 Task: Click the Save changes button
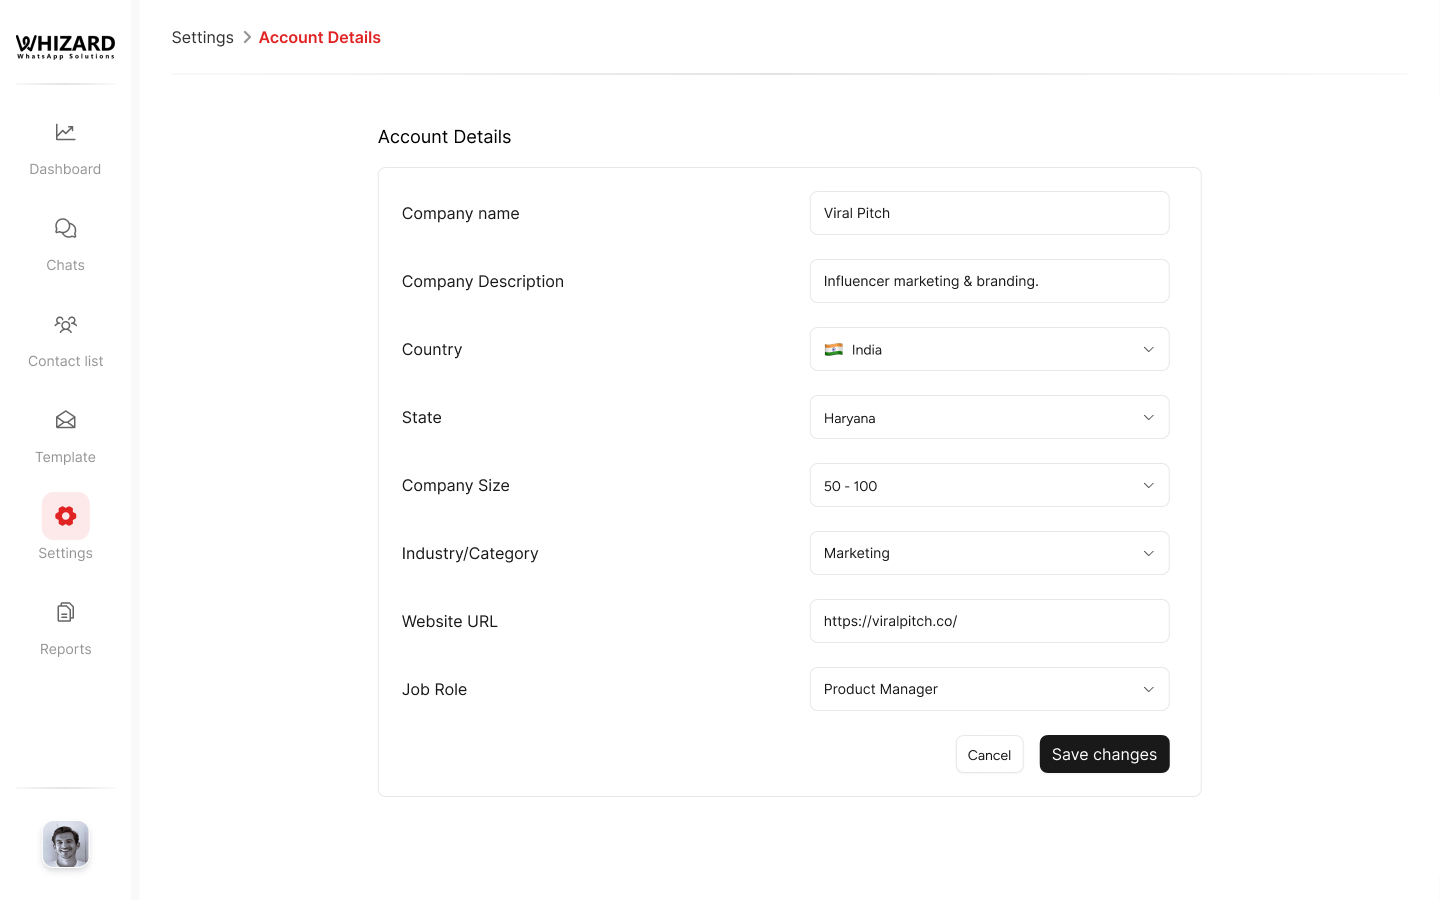click(x=1104, y=755)
